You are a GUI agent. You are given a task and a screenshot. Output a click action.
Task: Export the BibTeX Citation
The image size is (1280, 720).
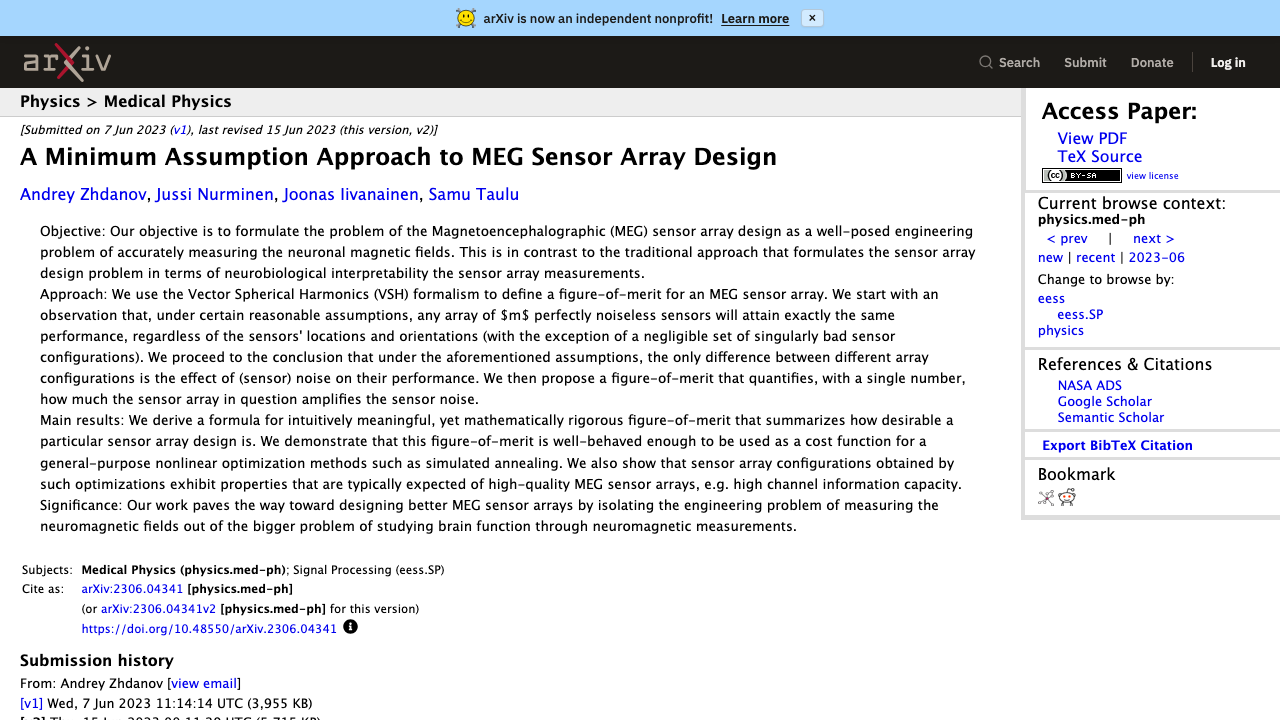(1117, 446)
